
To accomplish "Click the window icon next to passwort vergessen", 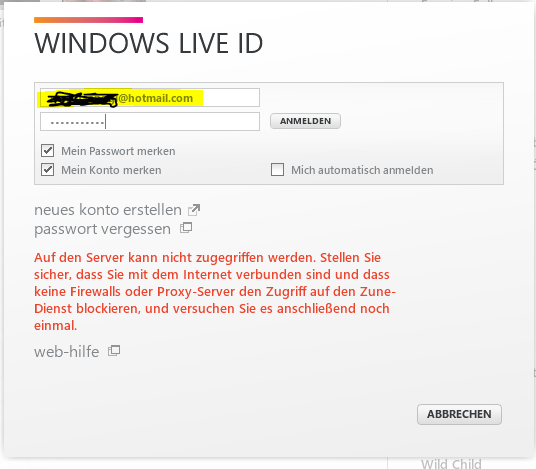I will 186,228.
